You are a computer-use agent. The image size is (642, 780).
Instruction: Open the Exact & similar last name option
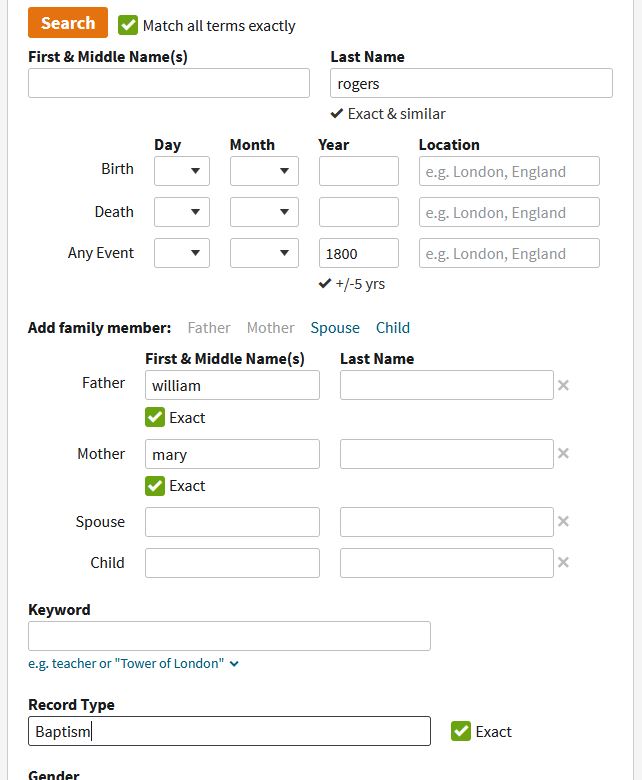pos(388,114)
